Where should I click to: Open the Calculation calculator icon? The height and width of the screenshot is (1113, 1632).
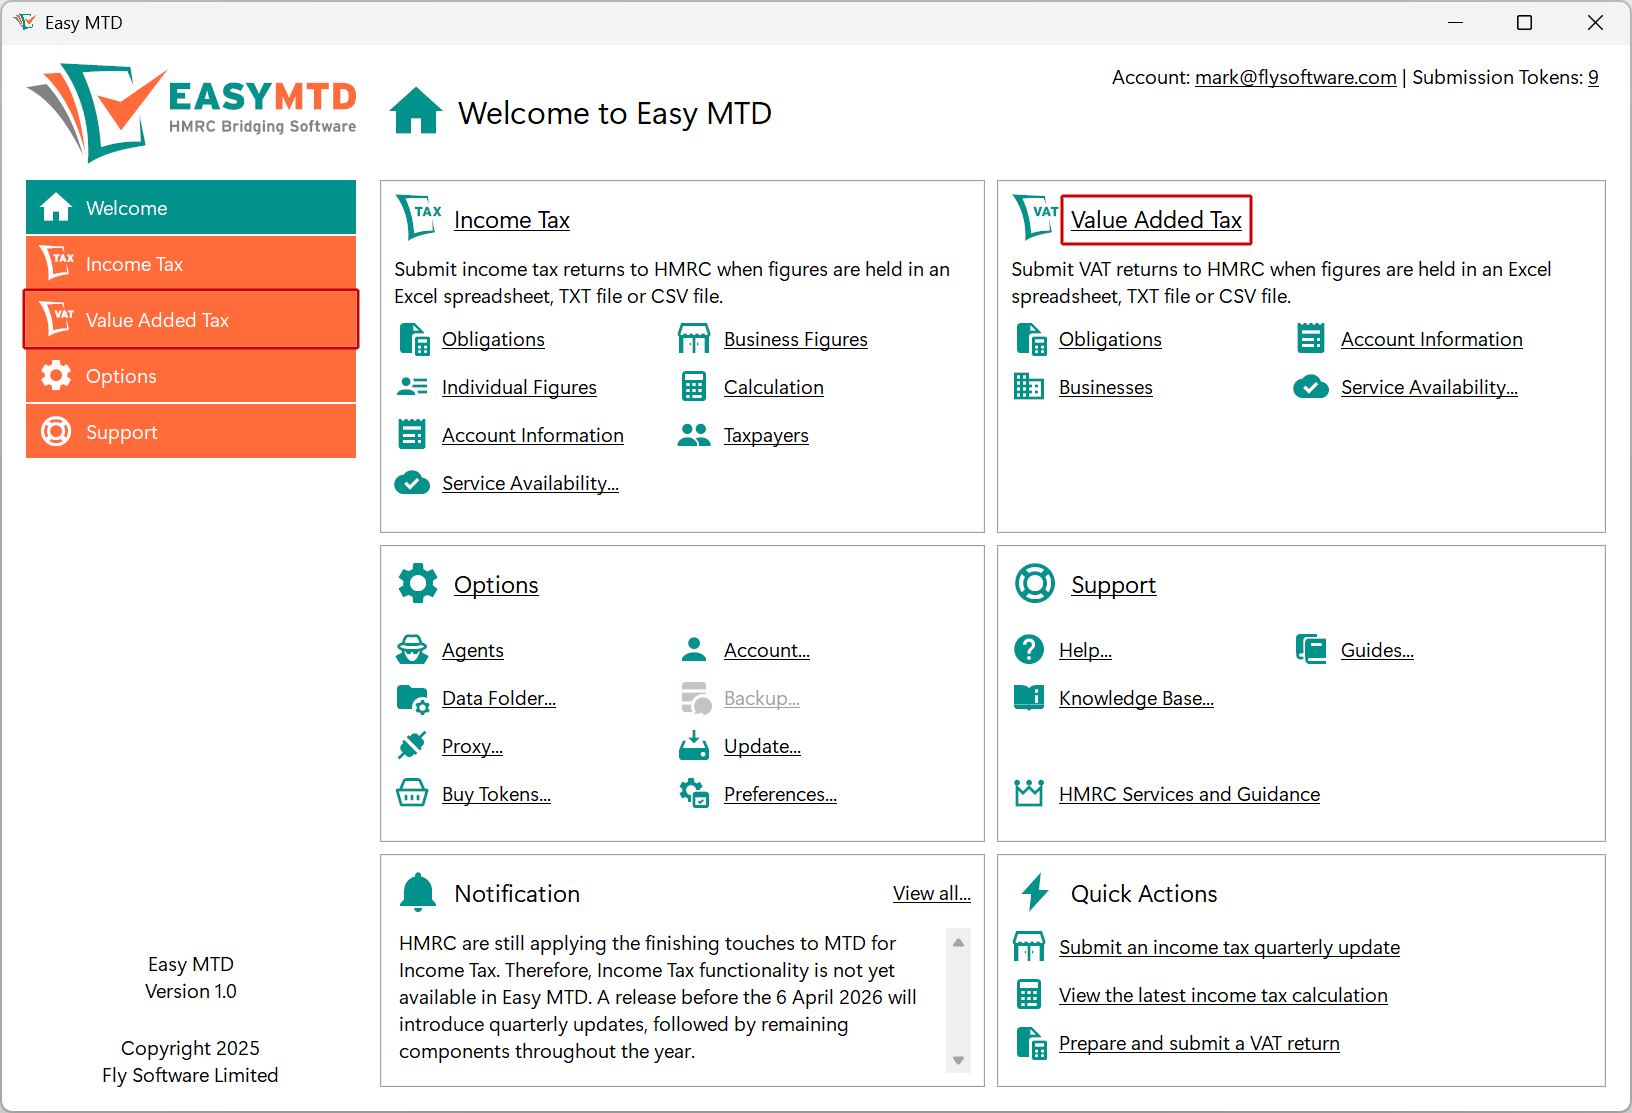tap(694, 386)
